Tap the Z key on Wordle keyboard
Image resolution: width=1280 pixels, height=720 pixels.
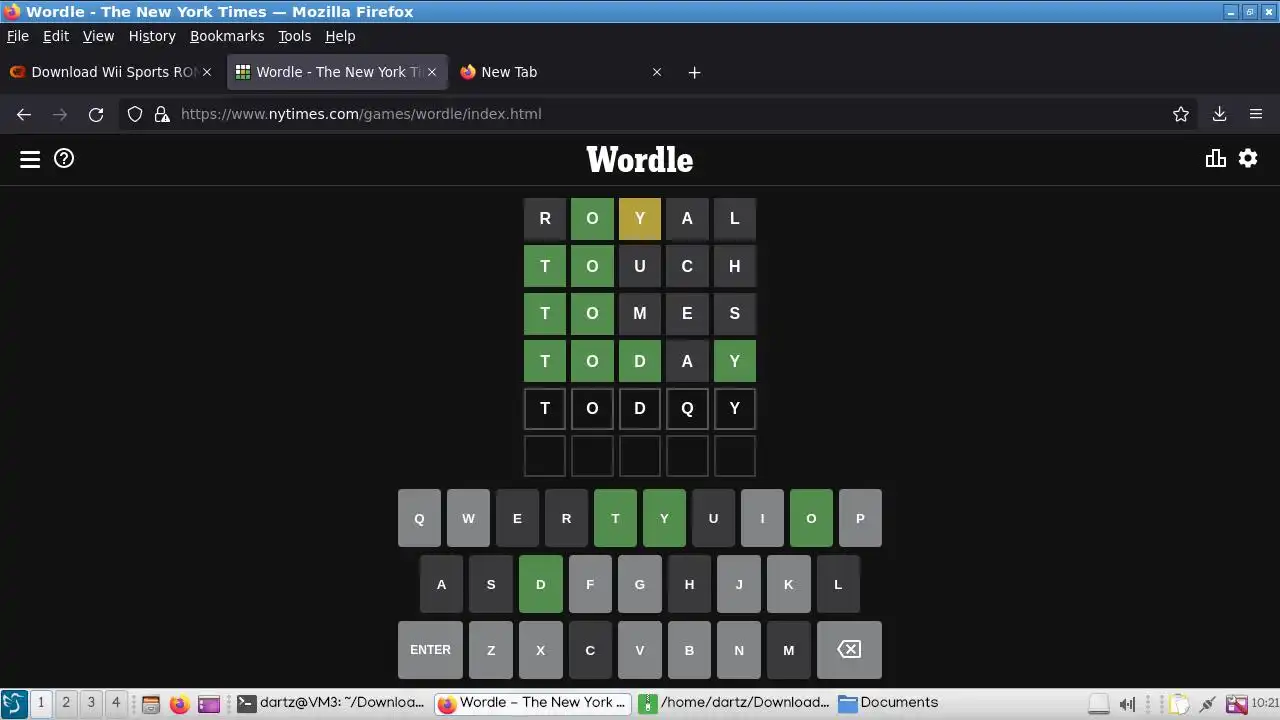tap(491, 650)
